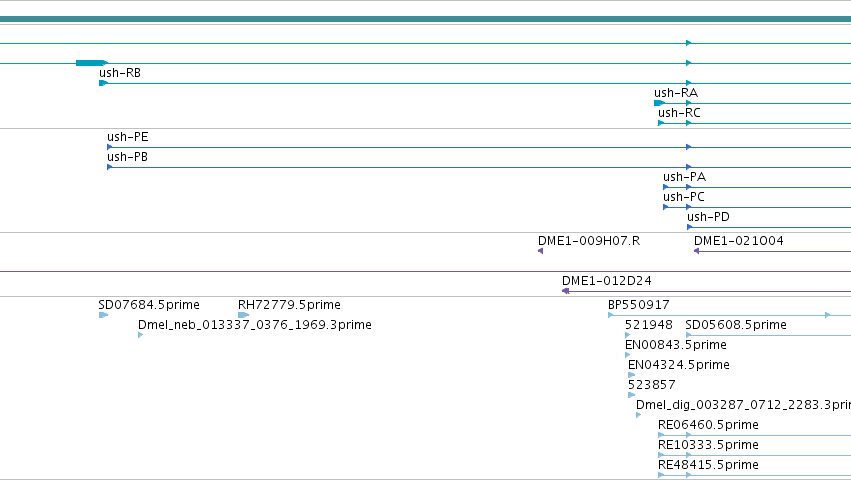The width and height of the screenshot is (851, 480).
Task: Select the ush-PB protein label
Action: tap(128, 157)
